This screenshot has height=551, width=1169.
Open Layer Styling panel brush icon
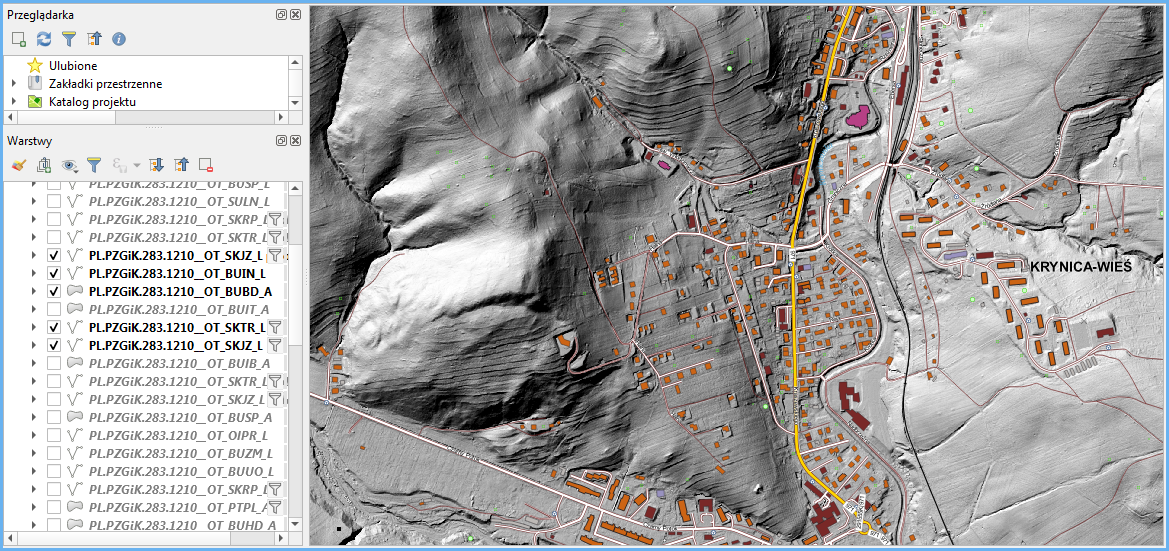click(18, 165)
